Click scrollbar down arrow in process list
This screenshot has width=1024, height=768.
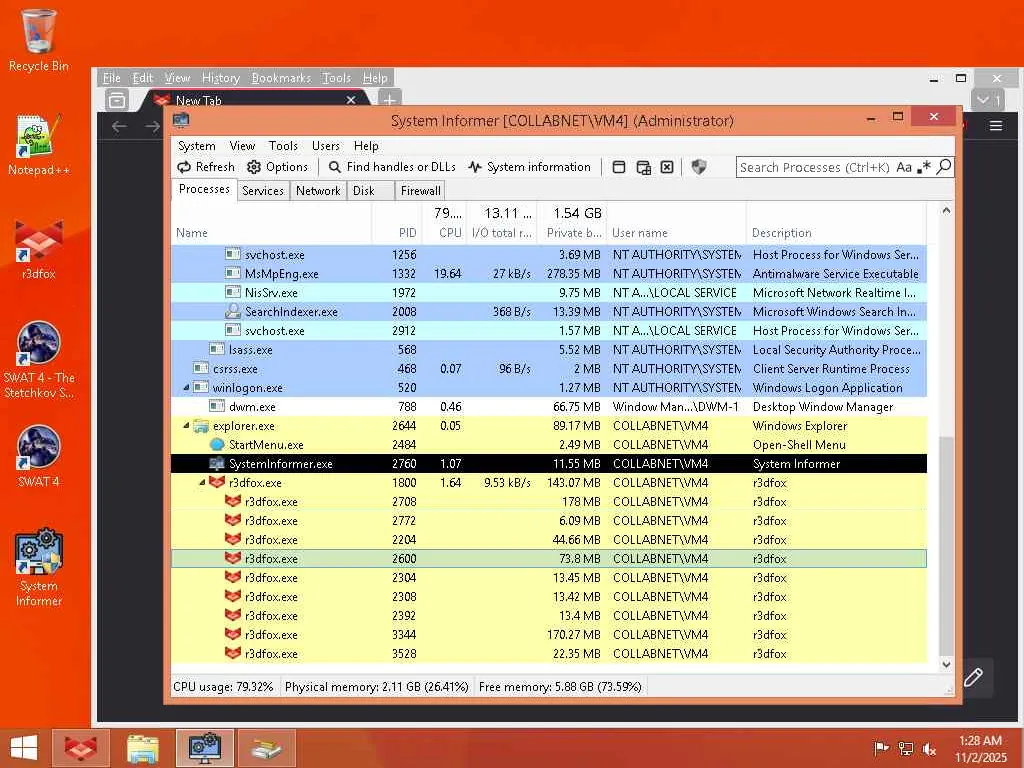tap(946, 665)
